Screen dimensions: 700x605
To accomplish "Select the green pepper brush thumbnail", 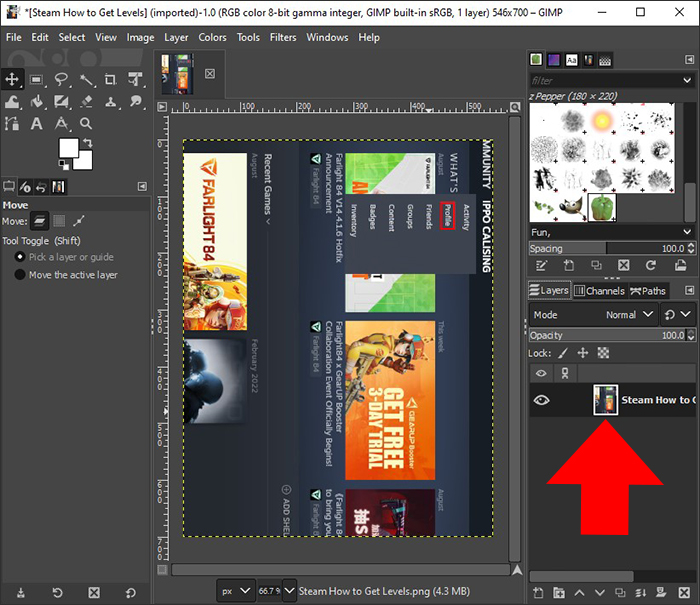I will pos(602,206).
